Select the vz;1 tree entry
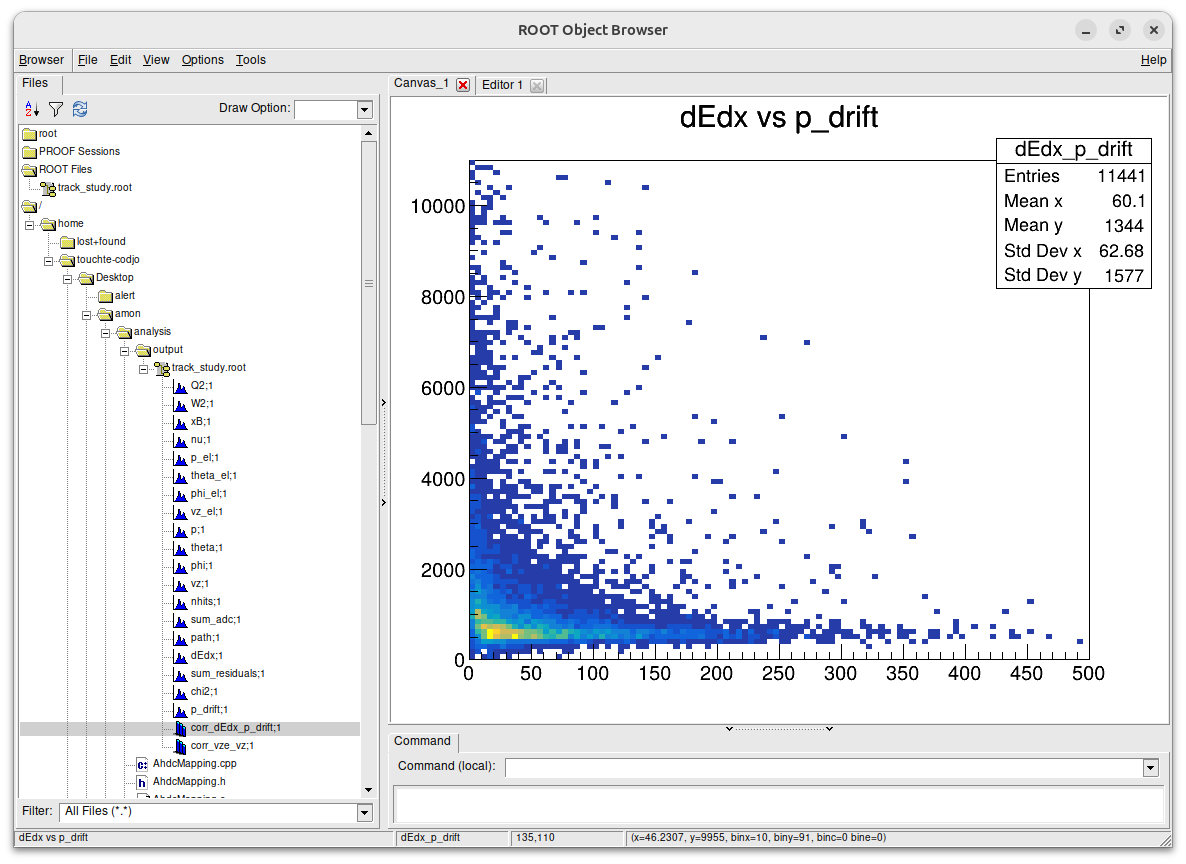Screen dimensions: 1186x864 point(200,584)
